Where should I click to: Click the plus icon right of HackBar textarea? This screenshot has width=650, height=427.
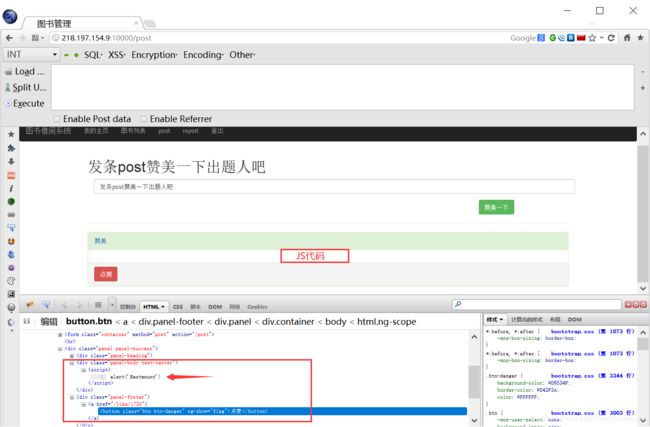click(643, 88)
